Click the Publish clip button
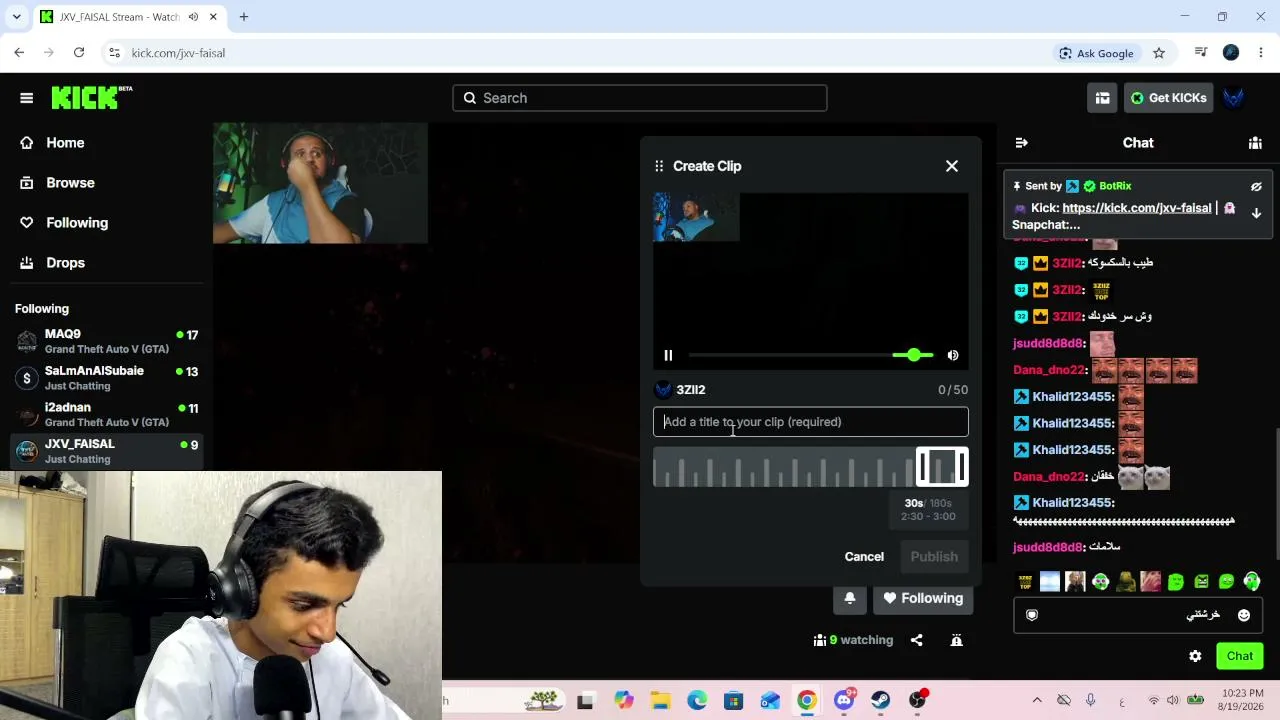This screenshot has height=720, width=1280. click(x=934, y=557)
